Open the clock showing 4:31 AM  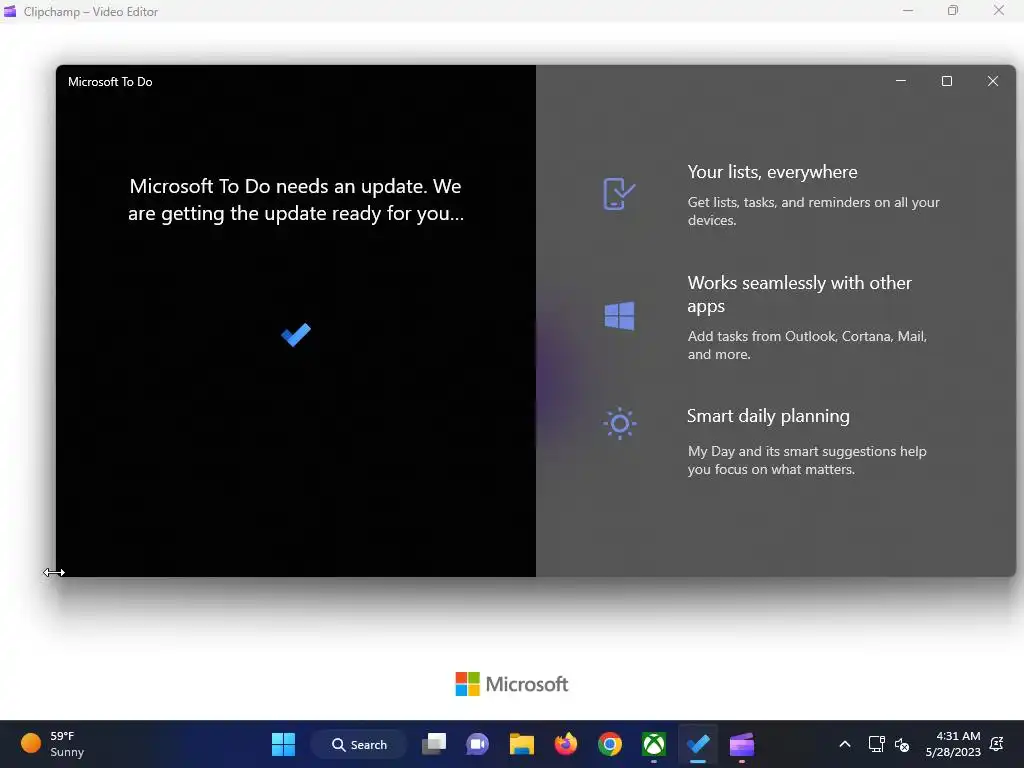[x=953, y=744]
